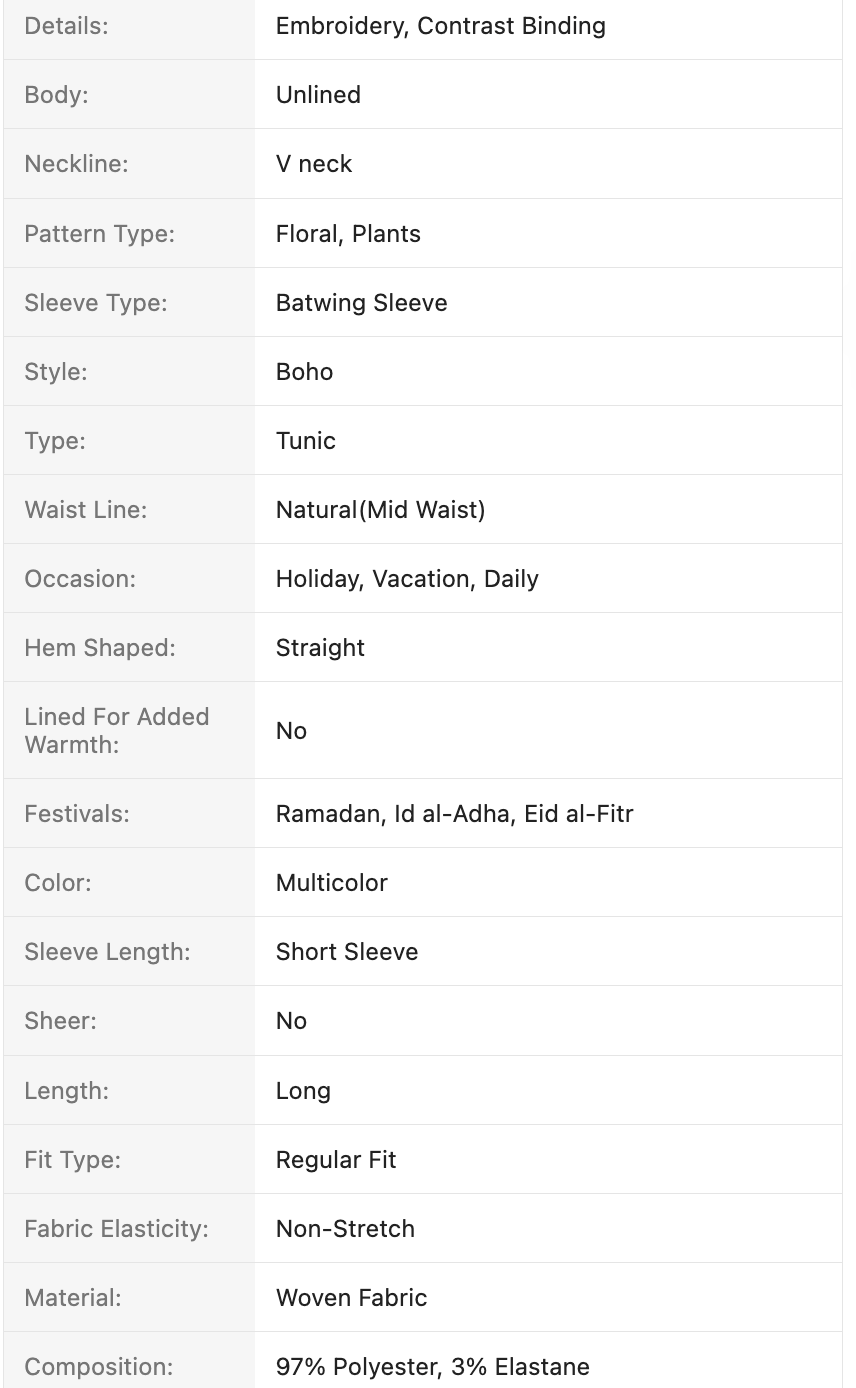Click the Woven Fabric material value
Viewport: 856px width, 1388px height.
[x=351, y=1298]
